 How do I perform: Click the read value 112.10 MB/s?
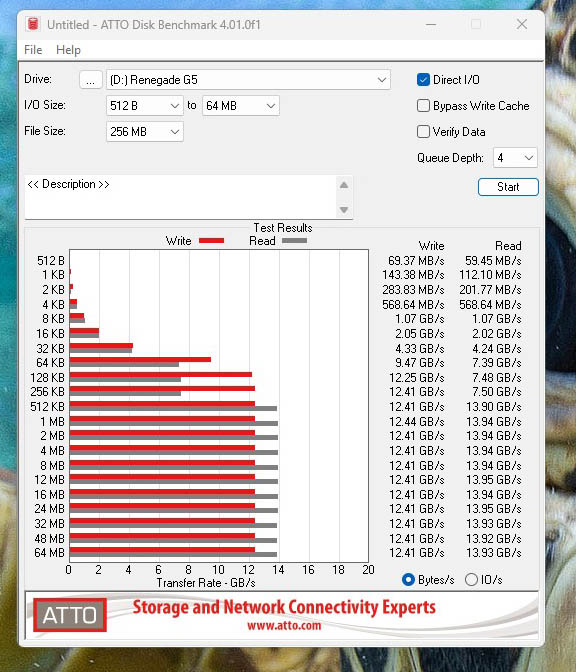pos(490,275)
